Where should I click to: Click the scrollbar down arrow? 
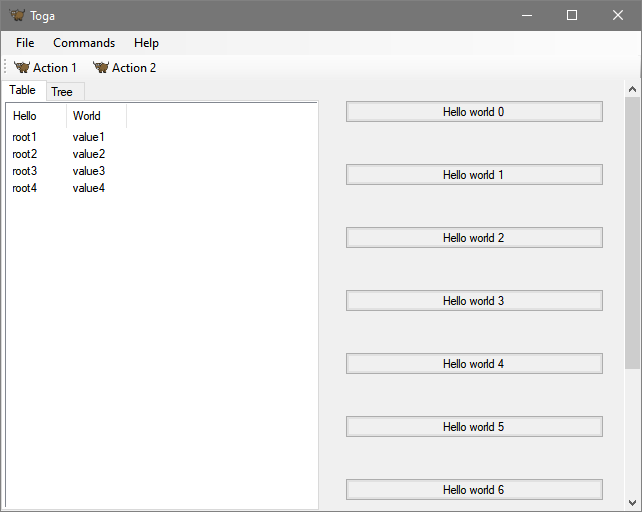(x=632, y=502)
